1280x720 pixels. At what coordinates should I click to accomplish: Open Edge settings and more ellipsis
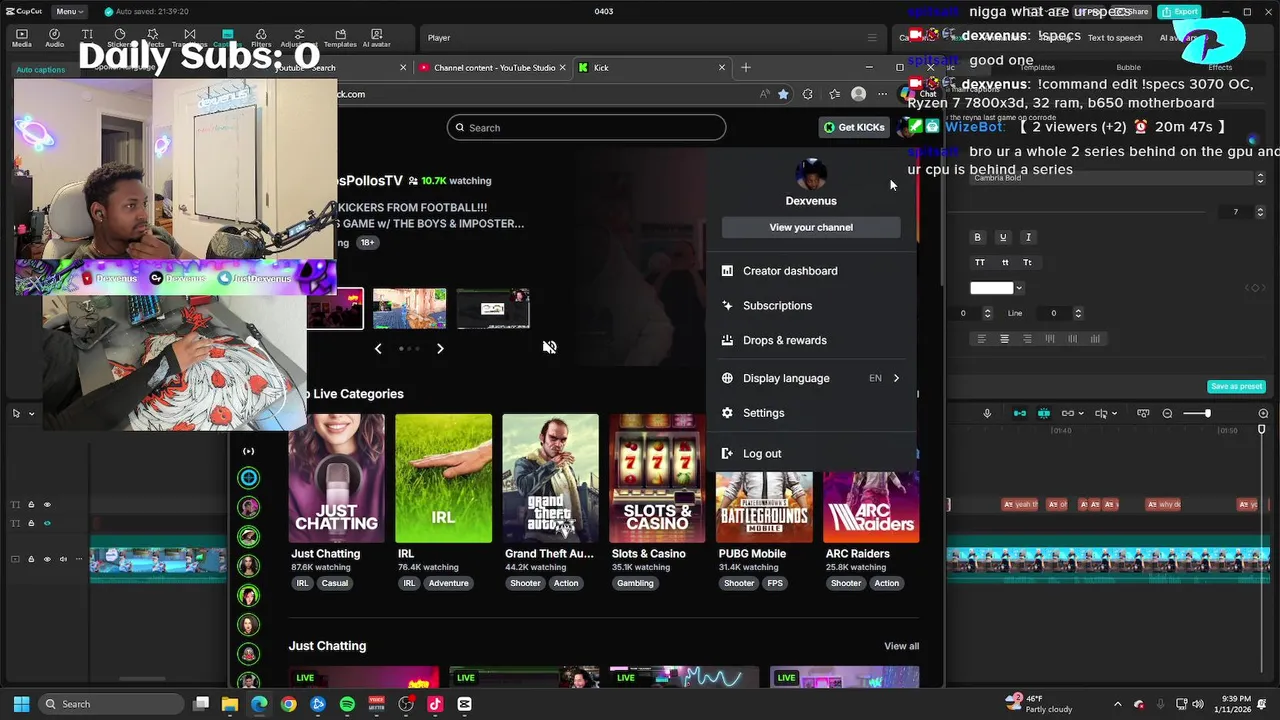click(882, 94)
